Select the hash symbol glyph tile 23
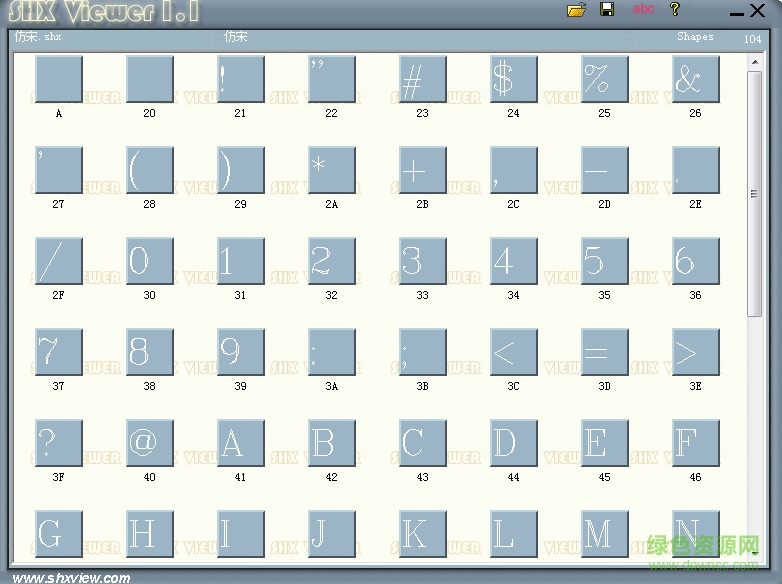The width and height of the screenshot is (782, 584). [423, 79]
